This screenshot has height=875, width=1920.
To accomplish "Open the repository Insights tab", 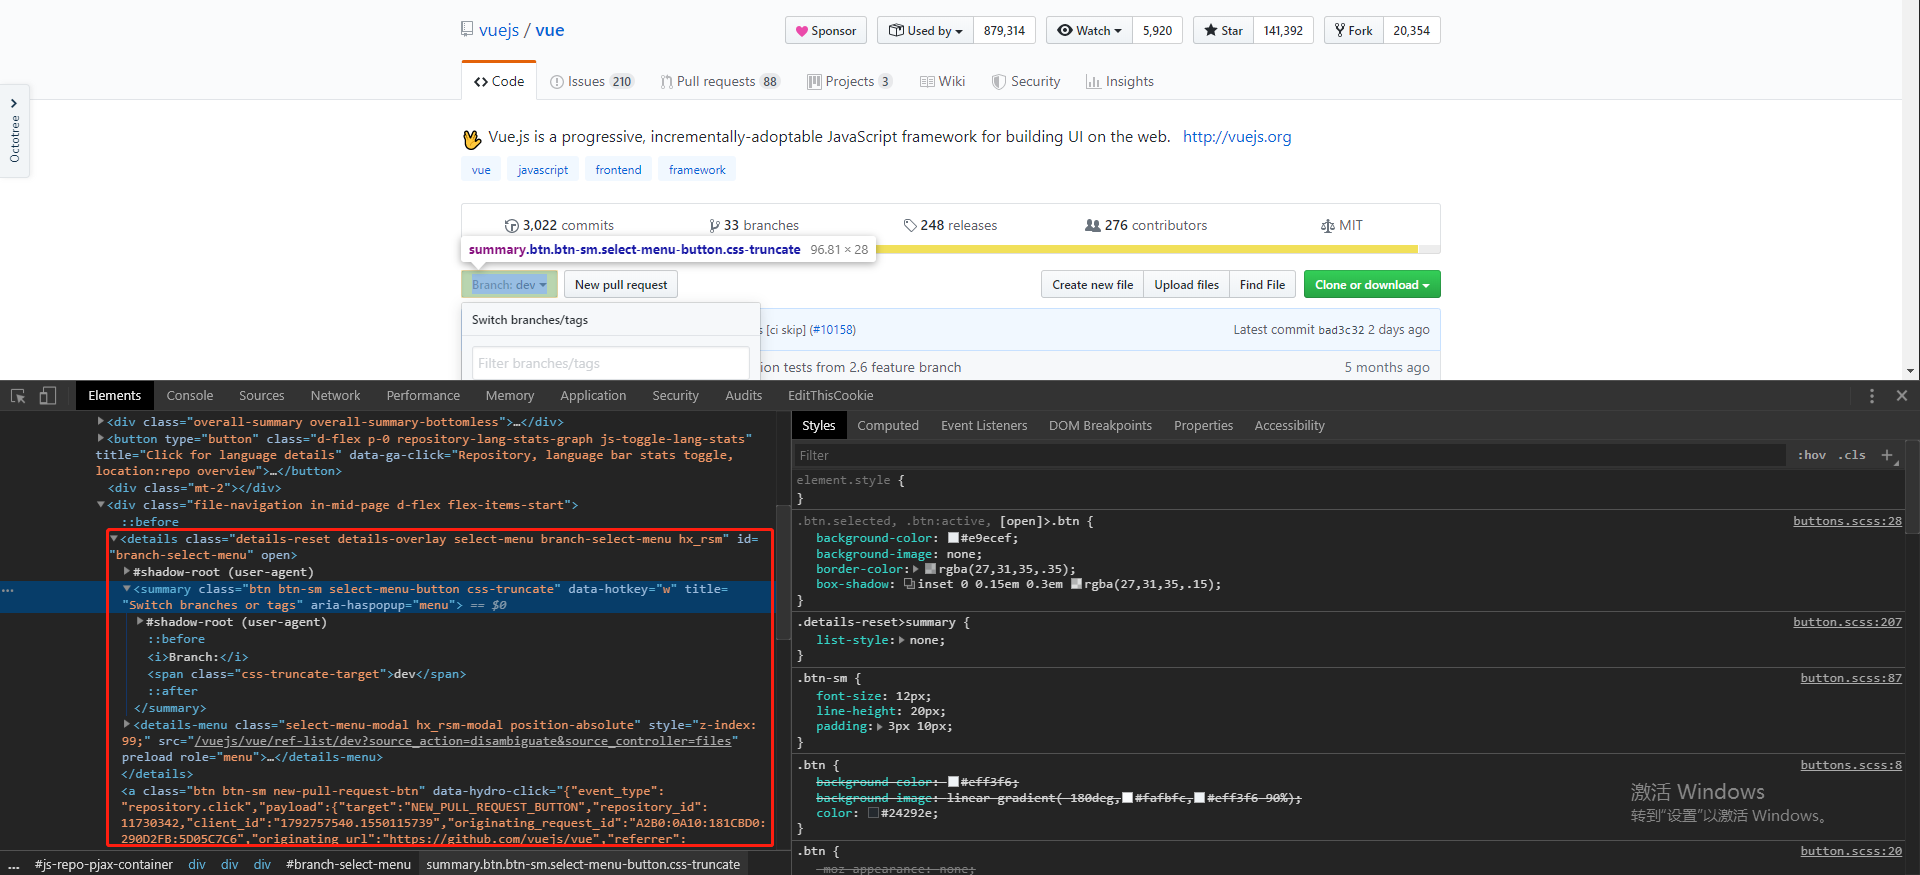I will (x=1120, y=81).
